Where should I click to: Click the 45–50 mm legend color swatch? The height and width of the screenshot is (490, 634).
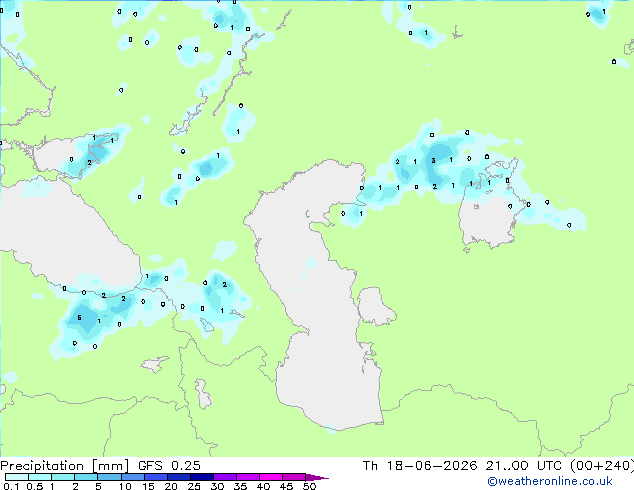[x=294, y=477]
